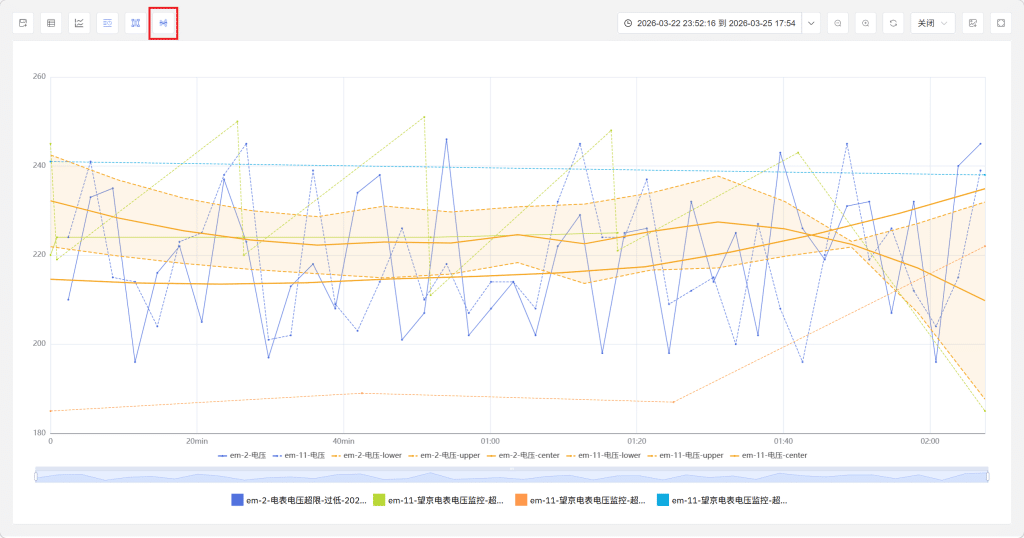Open the 关闭 auto-refresh dropdown
The image size is (1024, 538).
(933, 23)
